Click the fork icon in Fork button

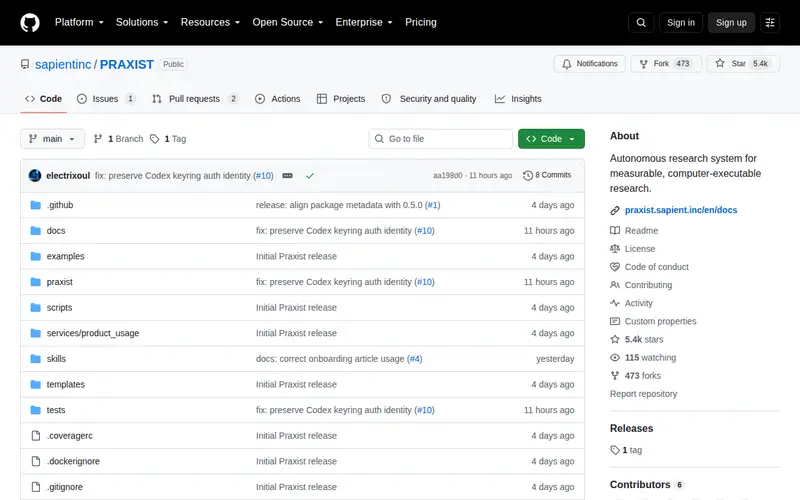[644, 64]
